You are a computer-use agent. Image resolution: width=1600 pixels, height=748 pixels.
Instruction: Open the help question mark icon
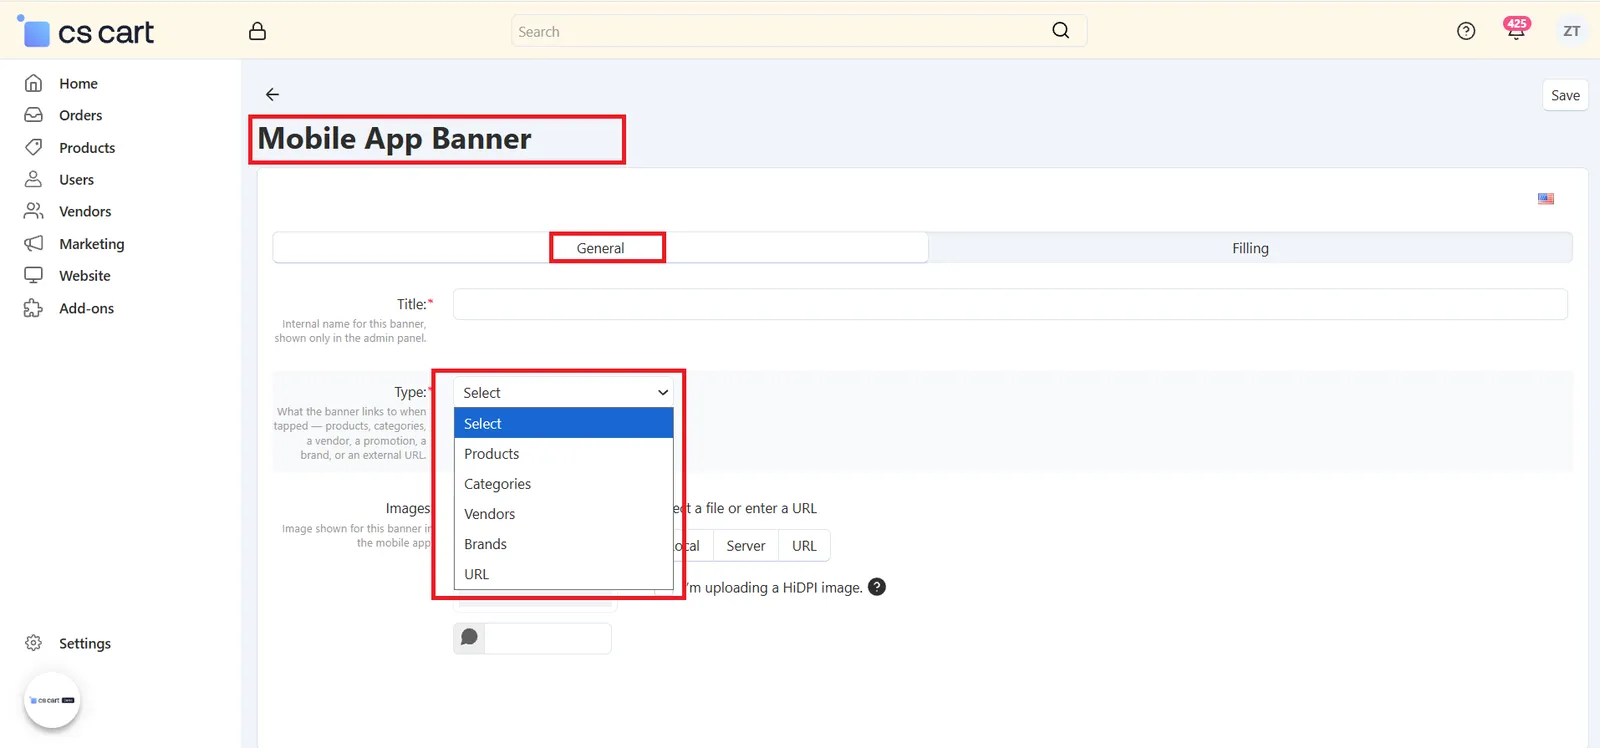(1466, 31)
